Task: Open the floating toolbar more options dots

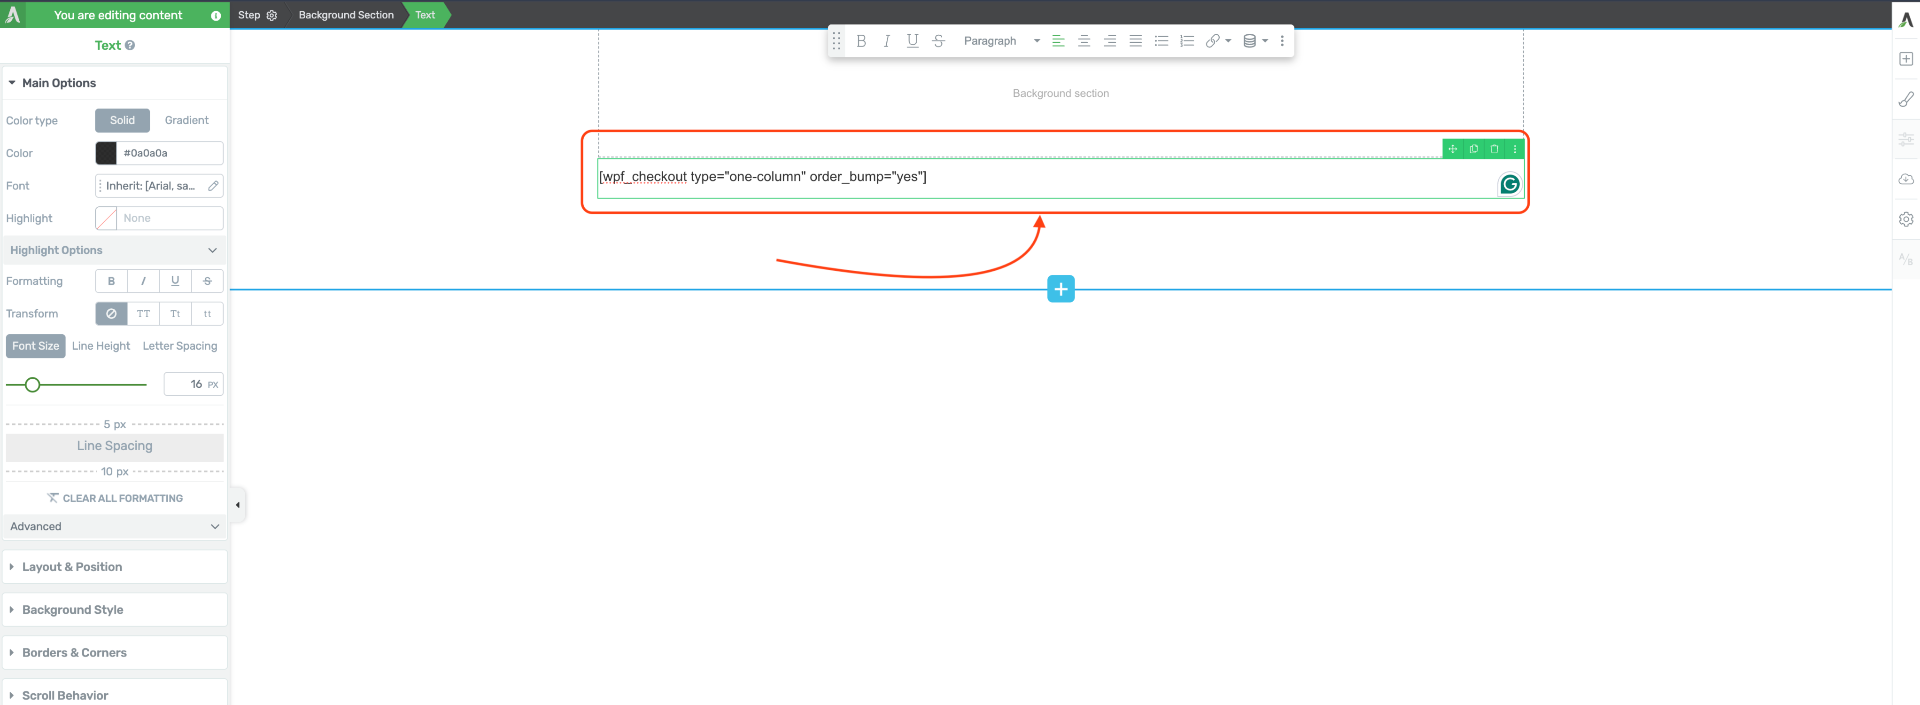Action: [x=1282, y=41]
